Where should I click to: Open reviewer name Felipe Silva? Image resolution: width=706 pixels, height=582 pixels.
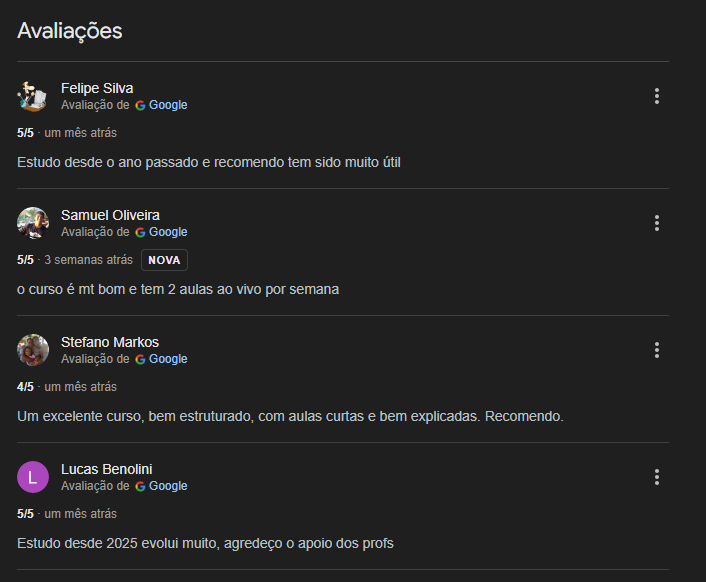(97, 88)
